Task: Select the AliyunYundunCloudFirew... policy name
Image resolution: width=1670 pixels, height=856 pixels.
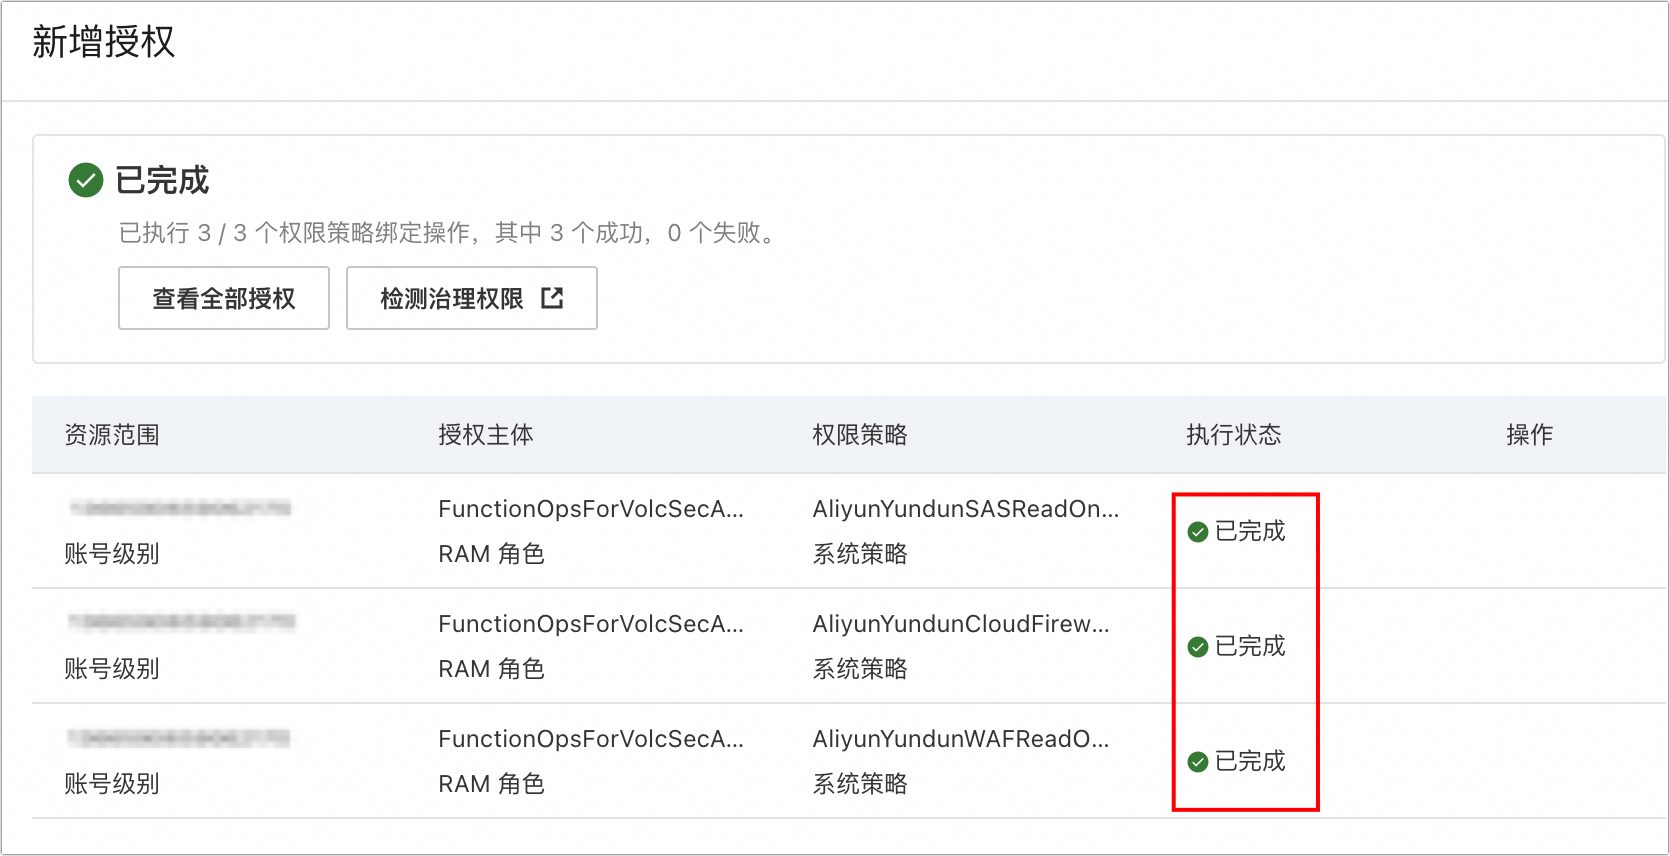Action: 961,624
